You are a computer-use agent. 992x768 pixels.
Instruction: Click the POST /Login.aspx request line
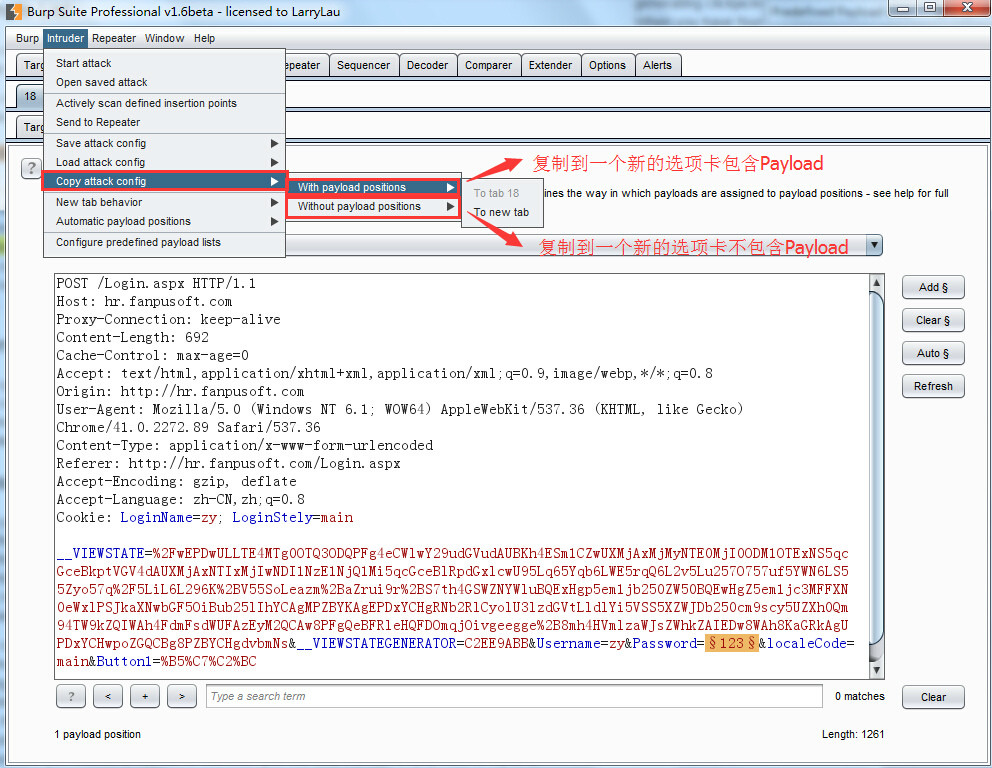click(156, 283)
